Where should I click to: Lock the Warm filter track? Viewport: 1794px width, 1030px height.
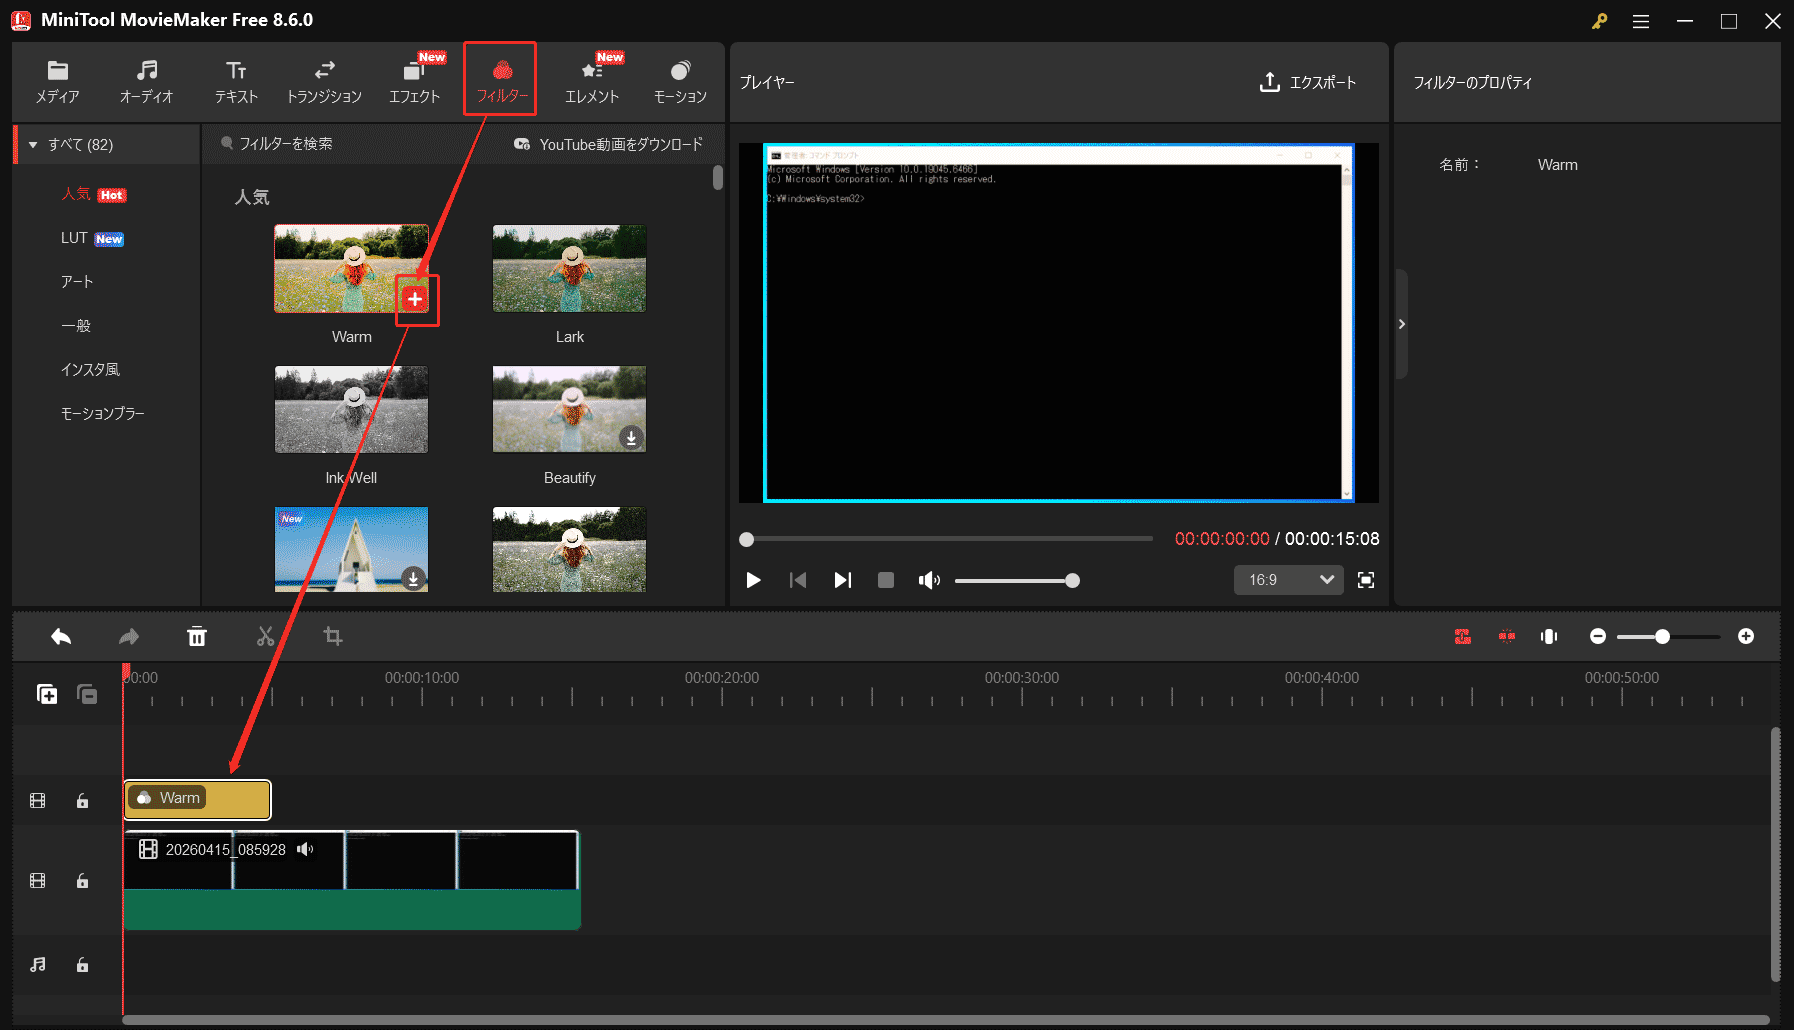click(83, 799)
